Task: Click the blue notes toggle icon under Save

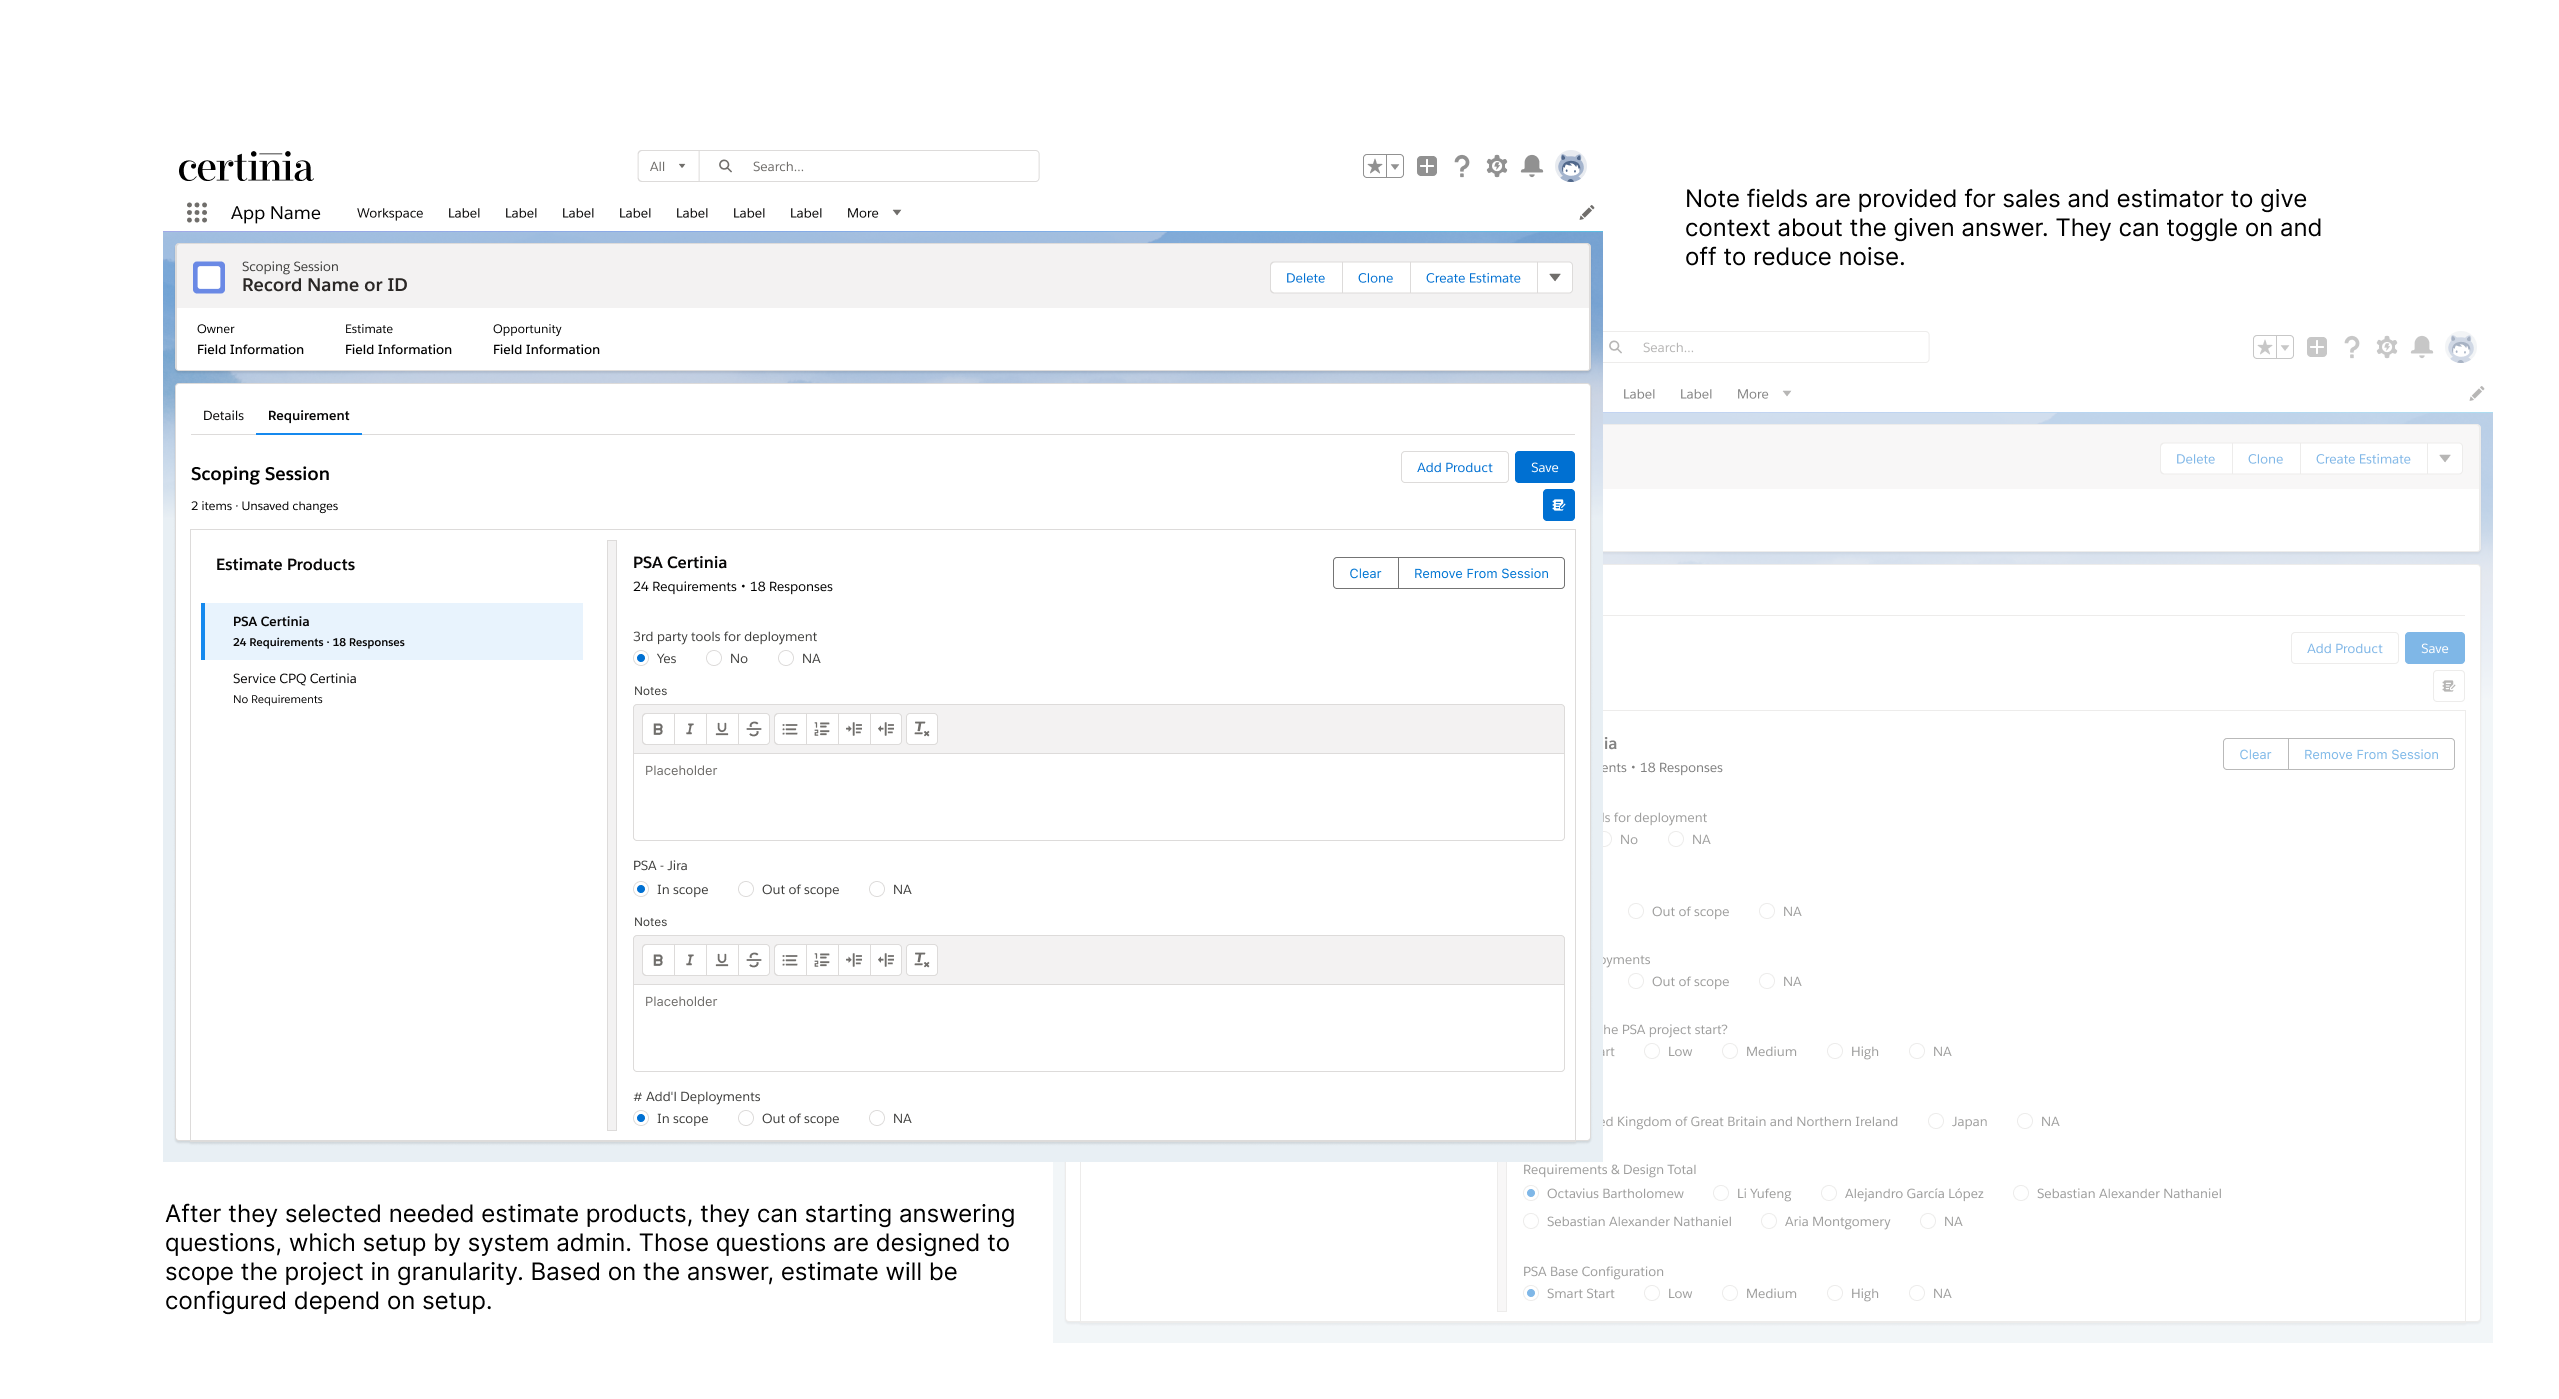Action: point(1558,505)
